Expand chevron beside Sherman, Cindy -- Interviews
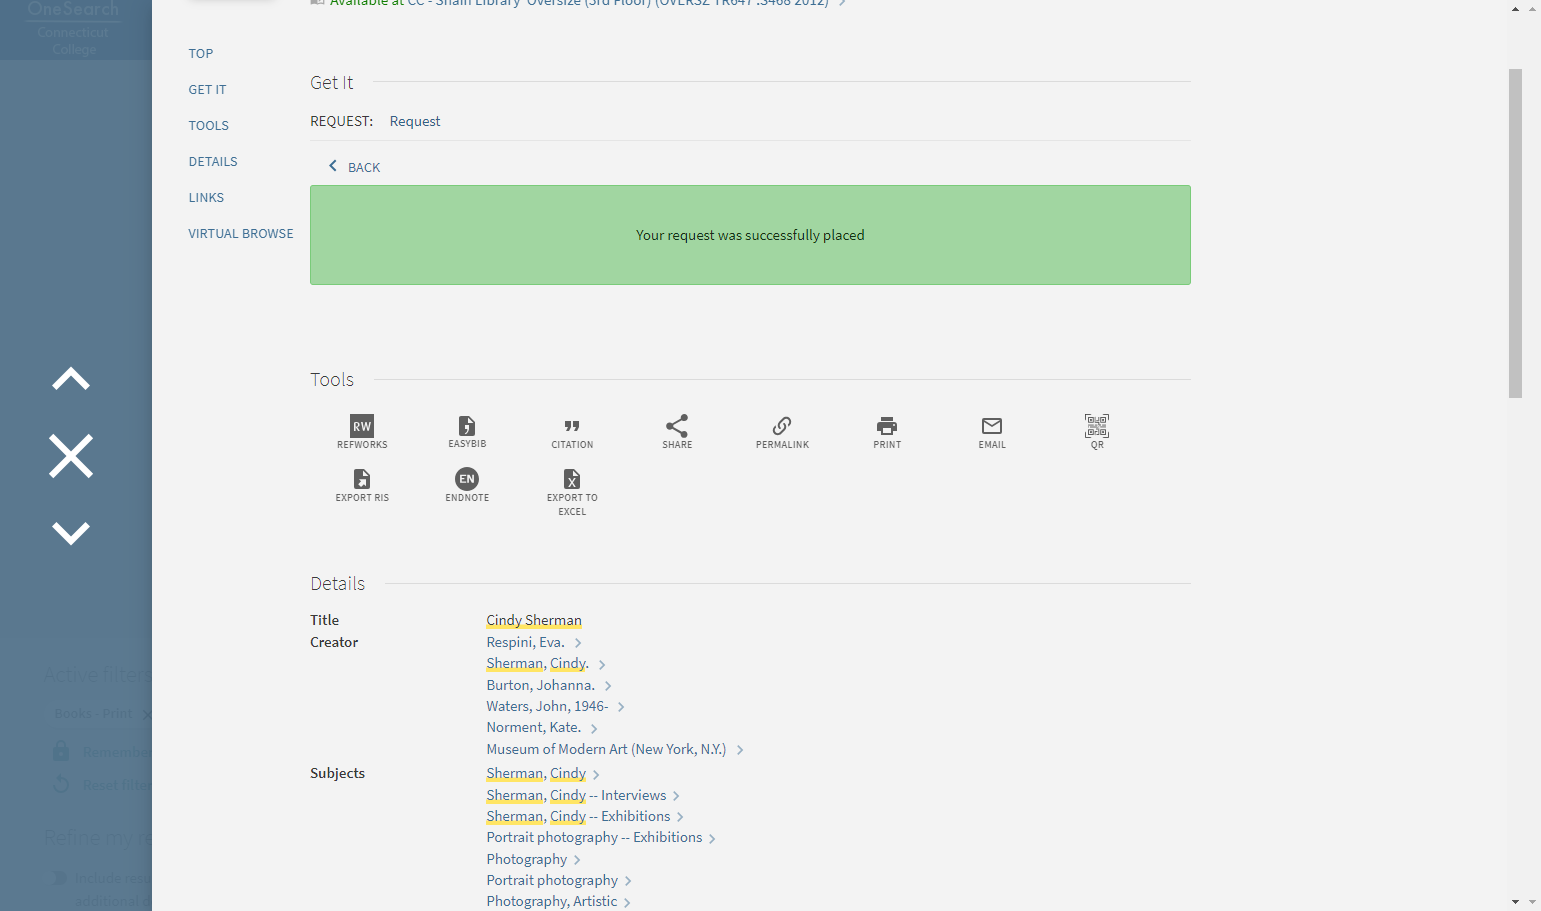The width and height of the screenshot is (1541, 911). tap(676, 796)
